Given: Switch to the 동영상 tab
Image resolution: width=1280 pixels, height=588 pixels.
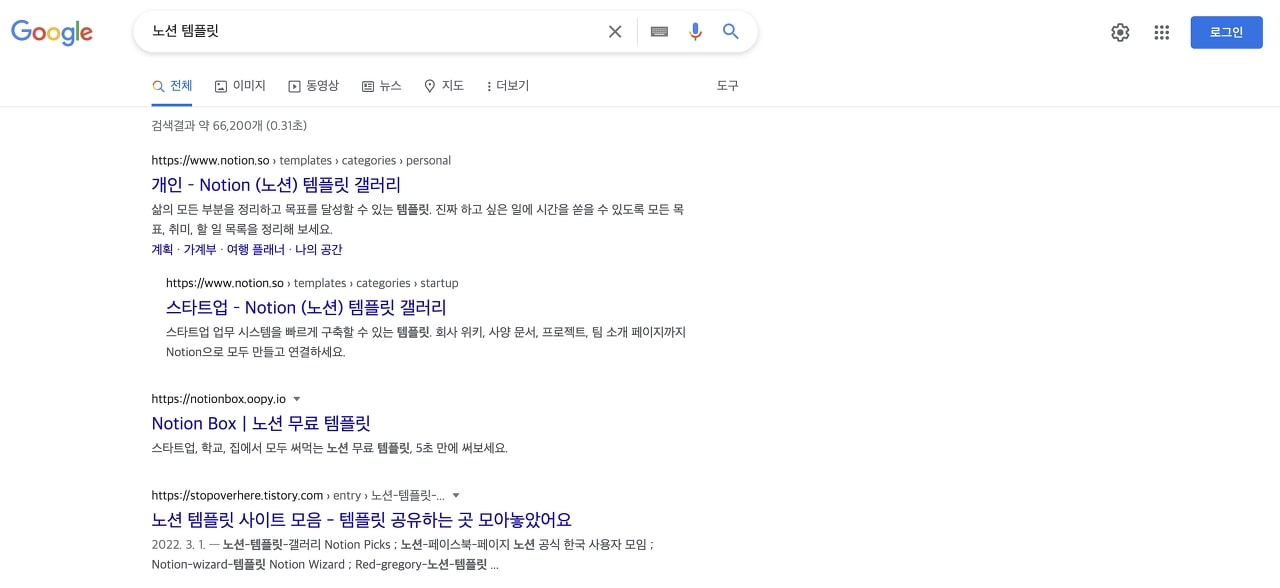Looking at the screenshot, I should coord(313,86).
